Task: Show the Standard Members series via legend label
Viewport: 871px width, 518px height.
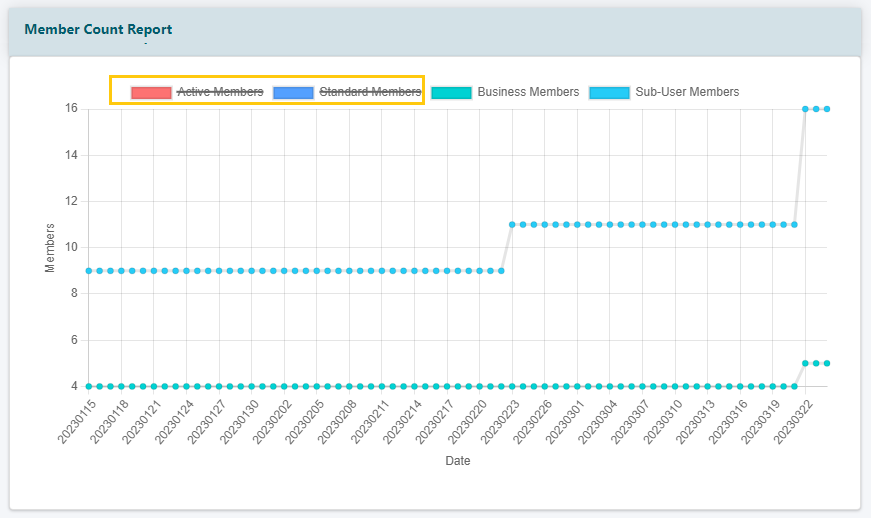Action: pos(369,92)
